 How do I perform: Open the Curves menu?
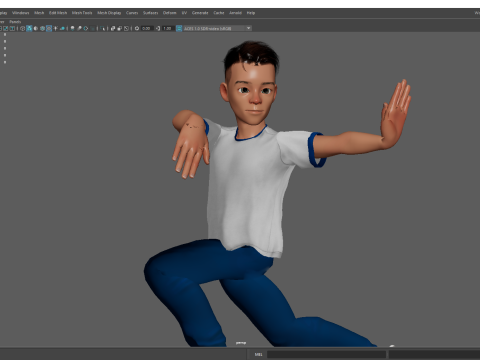pos(132,13)
